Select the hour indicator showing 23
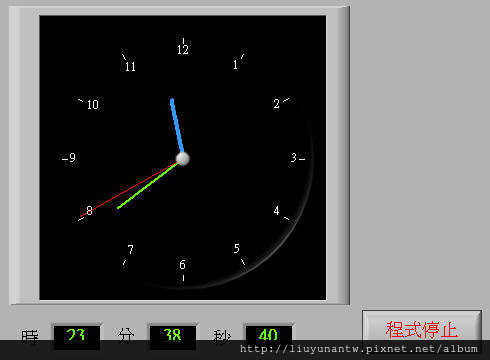 [x=76, y=336]
